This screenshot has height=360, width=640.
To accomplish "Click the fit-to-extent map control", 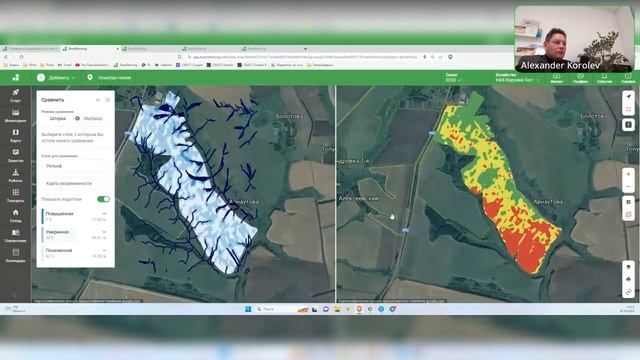I will tap(628, 109).
